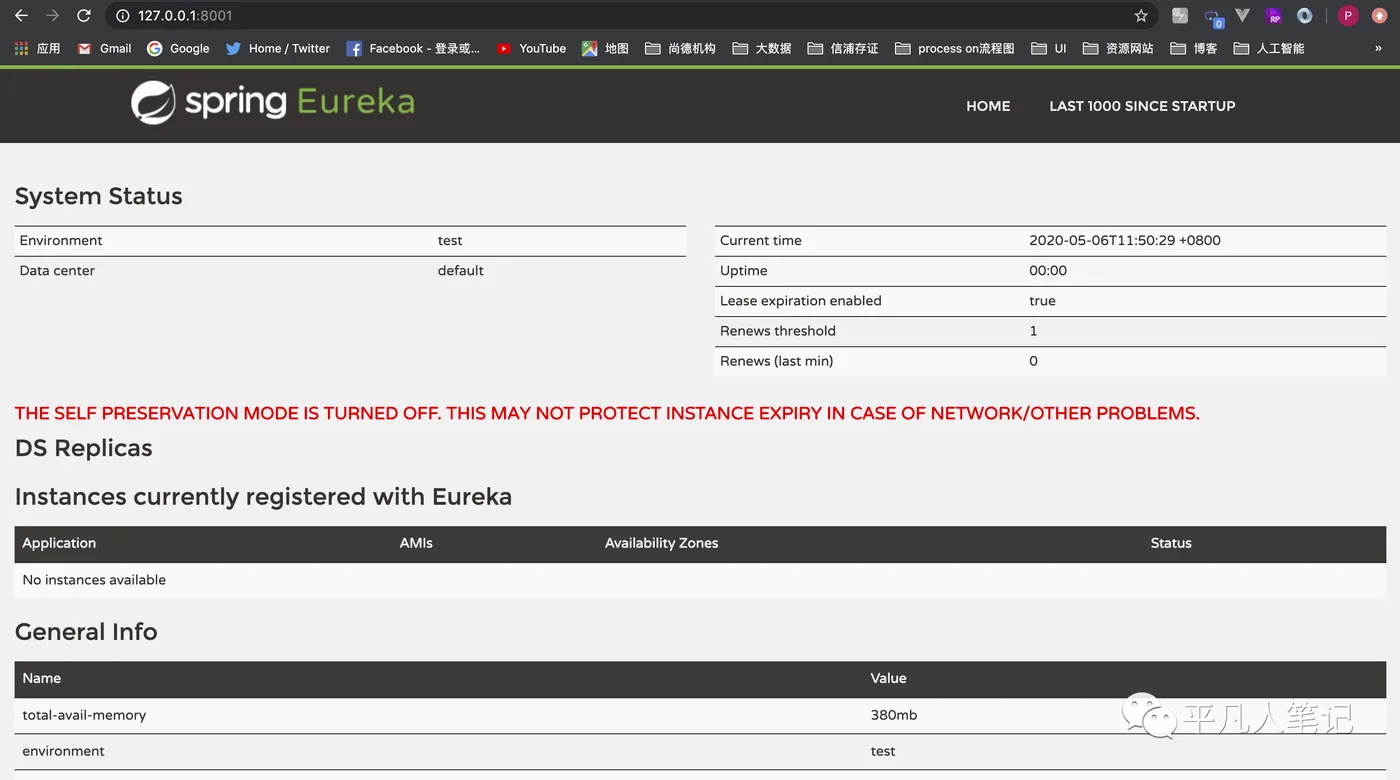Click the total-avail-memory row name
The height and width of the screenshot is (780, 1400).
tap(84, 715)
